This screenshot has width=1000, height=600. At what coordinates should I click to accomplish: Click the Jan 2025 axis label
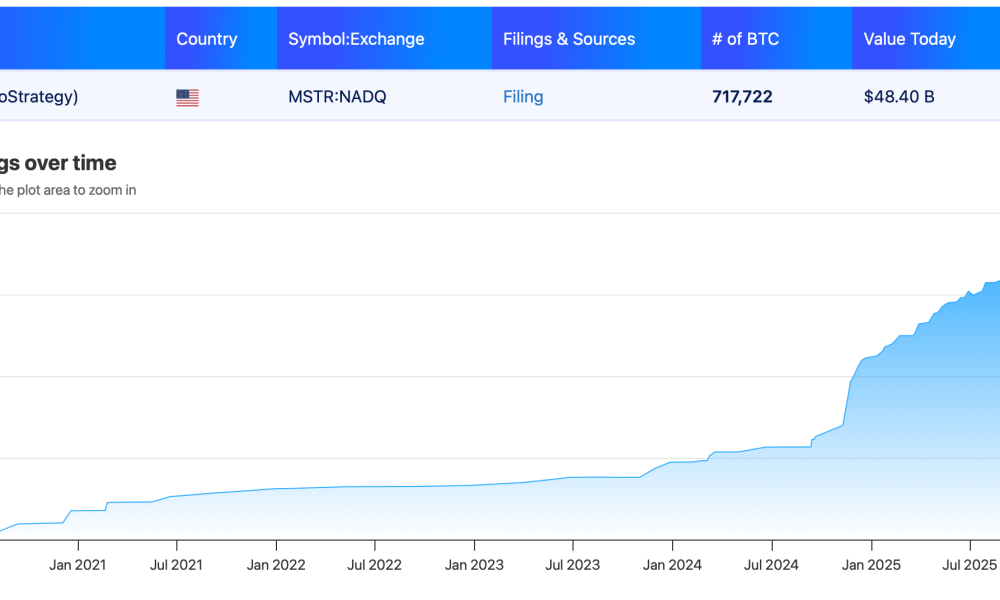click(x=870, y=565)
